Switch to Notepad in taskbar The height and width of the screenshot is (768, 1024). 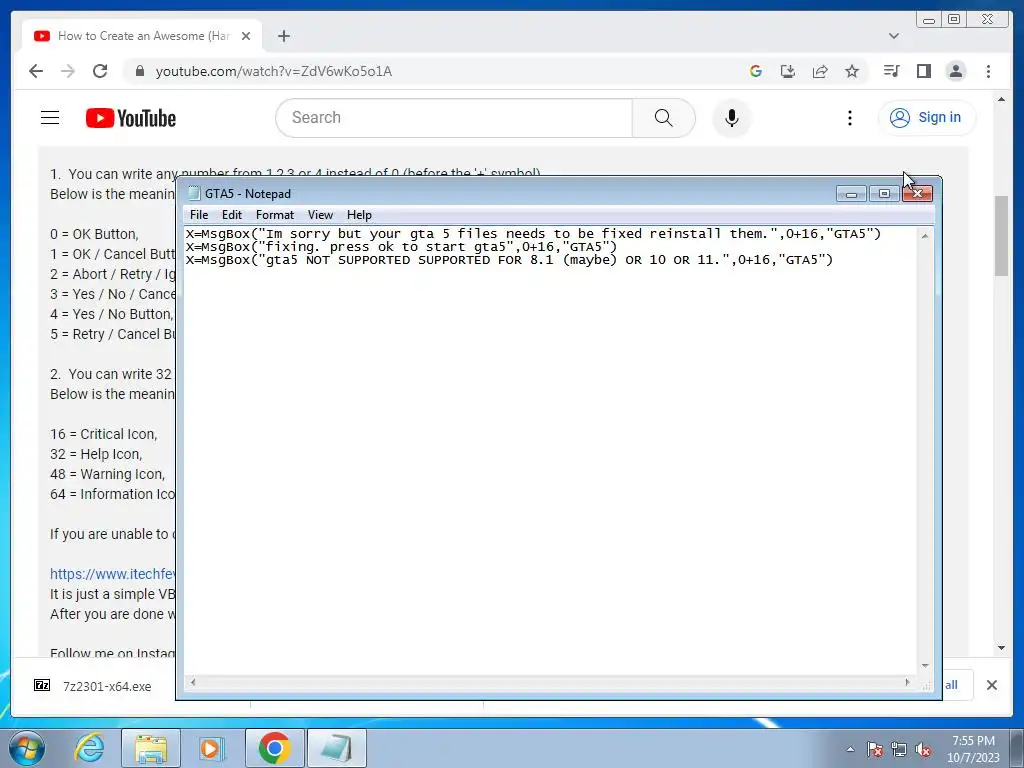pyautogui.click(x=336, y=748)
